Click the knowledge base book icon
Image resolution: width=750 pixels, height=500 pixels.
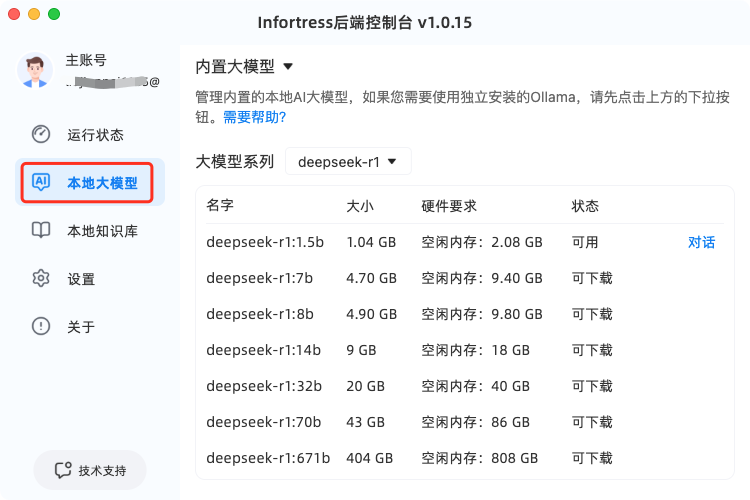pyautogui.click(x=41, y=230)
